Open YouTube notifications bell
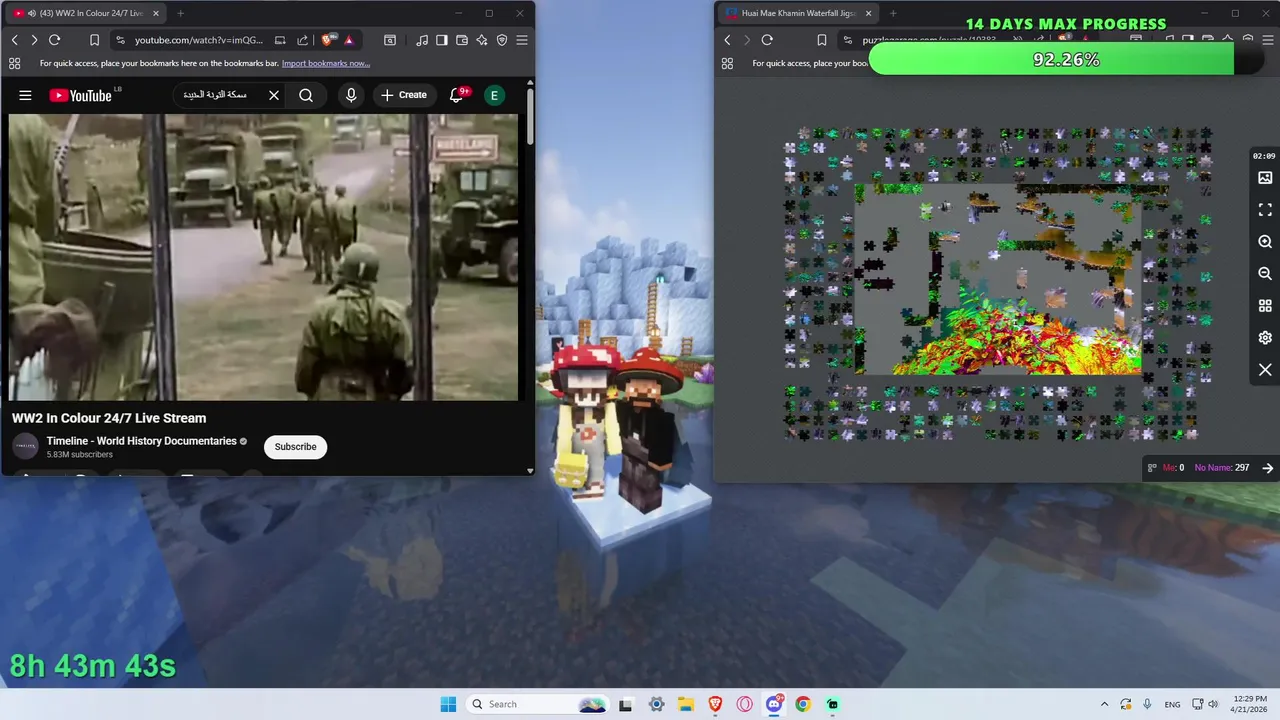 (457, 95)
